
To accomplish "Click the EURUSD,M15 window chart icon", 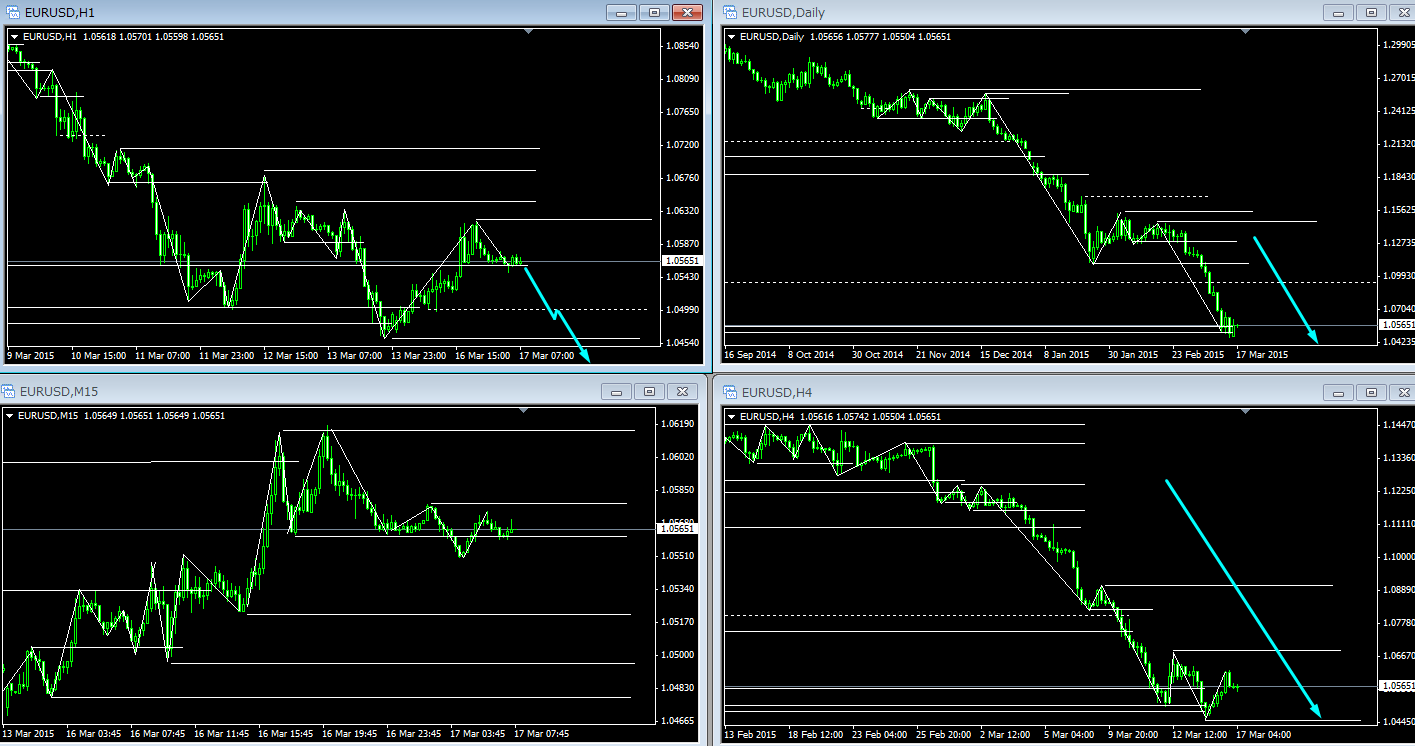I will 9,391.
